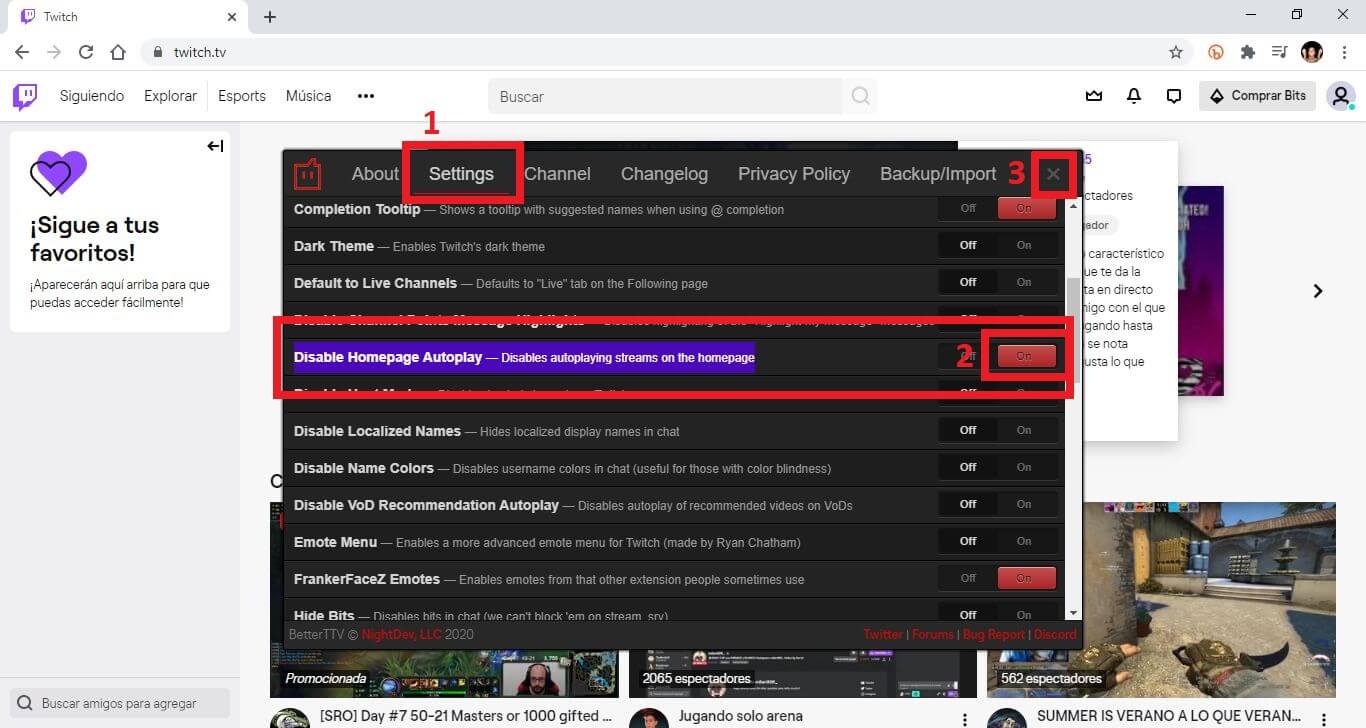This screenshot has width=1366, height=728.
Task: Open the Backup/Import tab
Action: [x=938, y=174]
